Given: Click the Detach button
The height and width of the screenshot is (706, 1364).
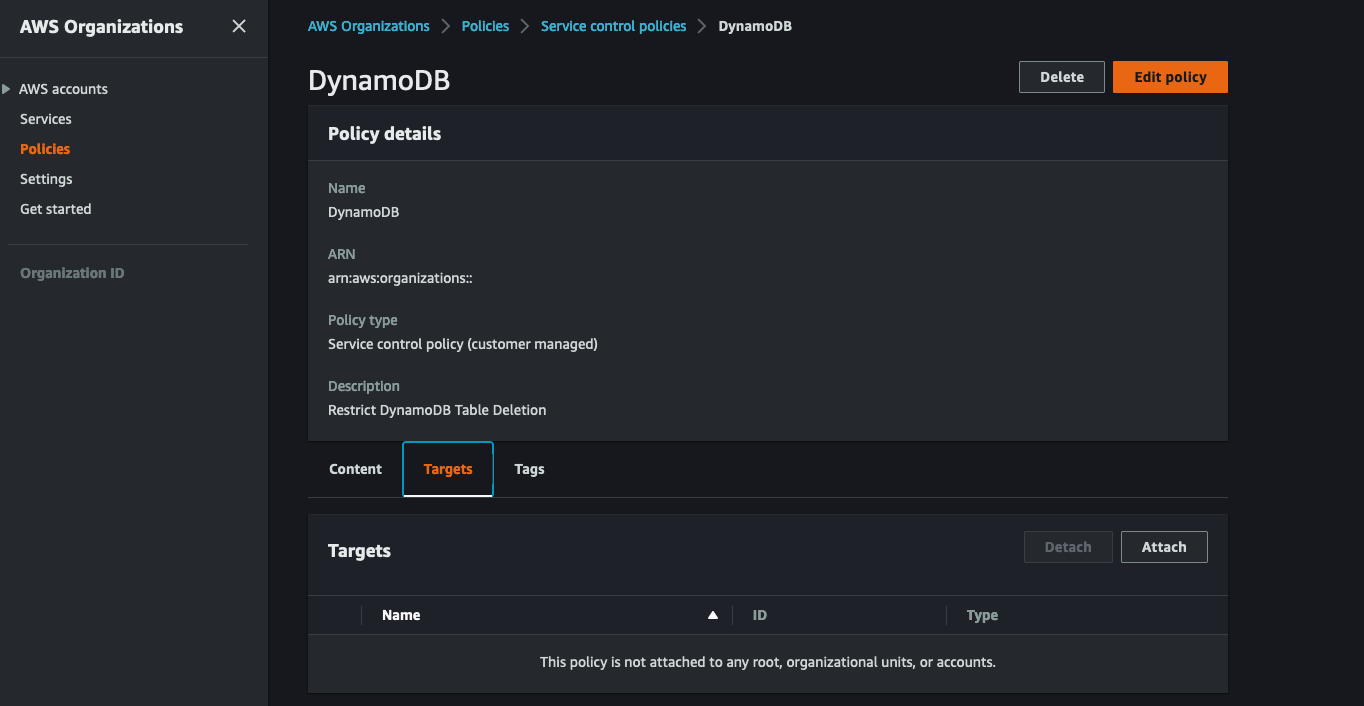Looking at the screenshot, I should pyautogui.click(x=1068, y=547).
